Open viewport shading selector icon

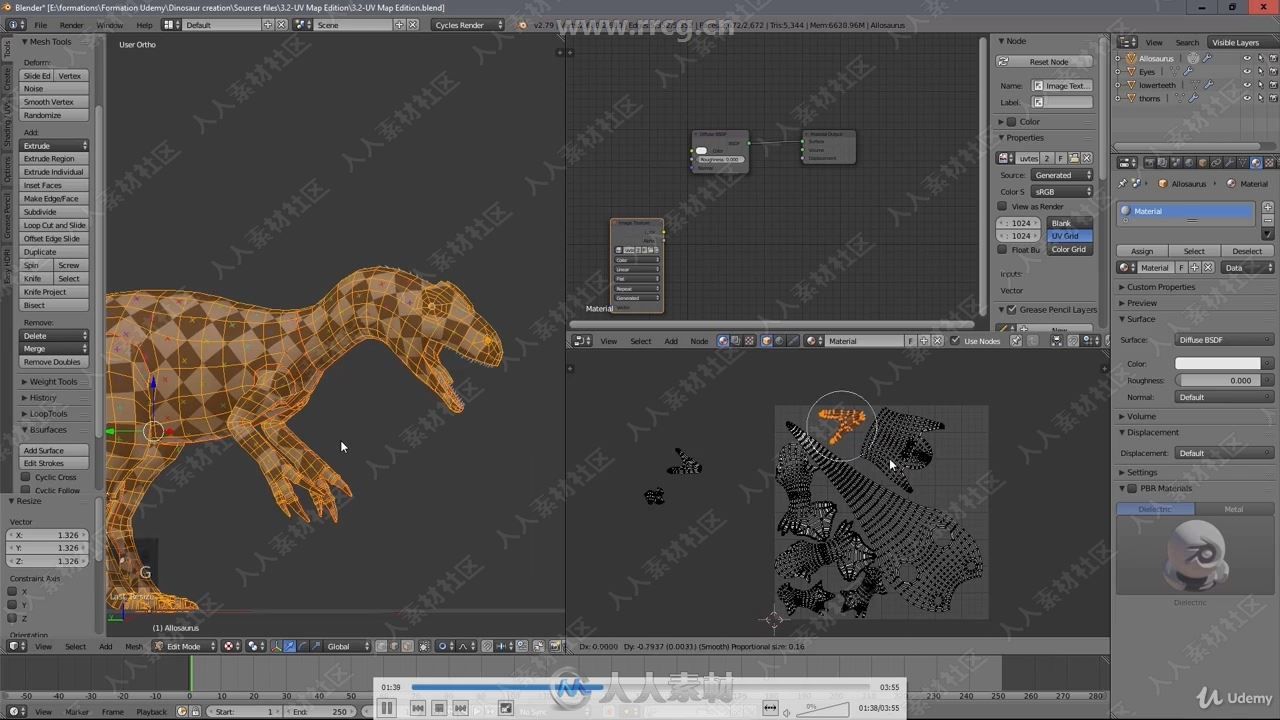[x=231, y=646]
